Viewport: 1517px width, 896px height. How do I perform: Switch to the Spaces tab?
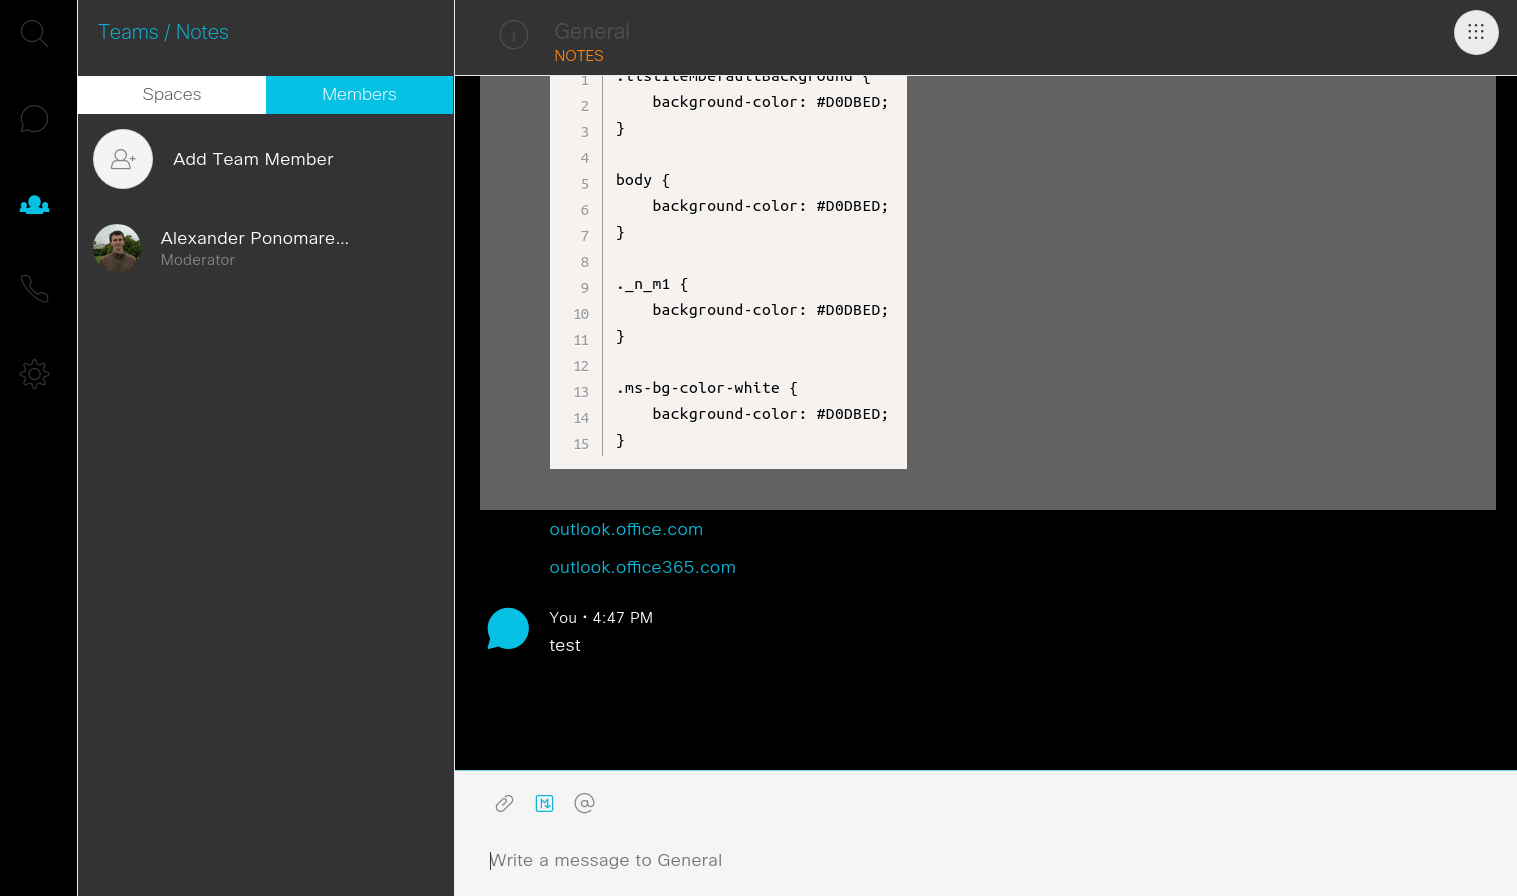coord(171,94)
